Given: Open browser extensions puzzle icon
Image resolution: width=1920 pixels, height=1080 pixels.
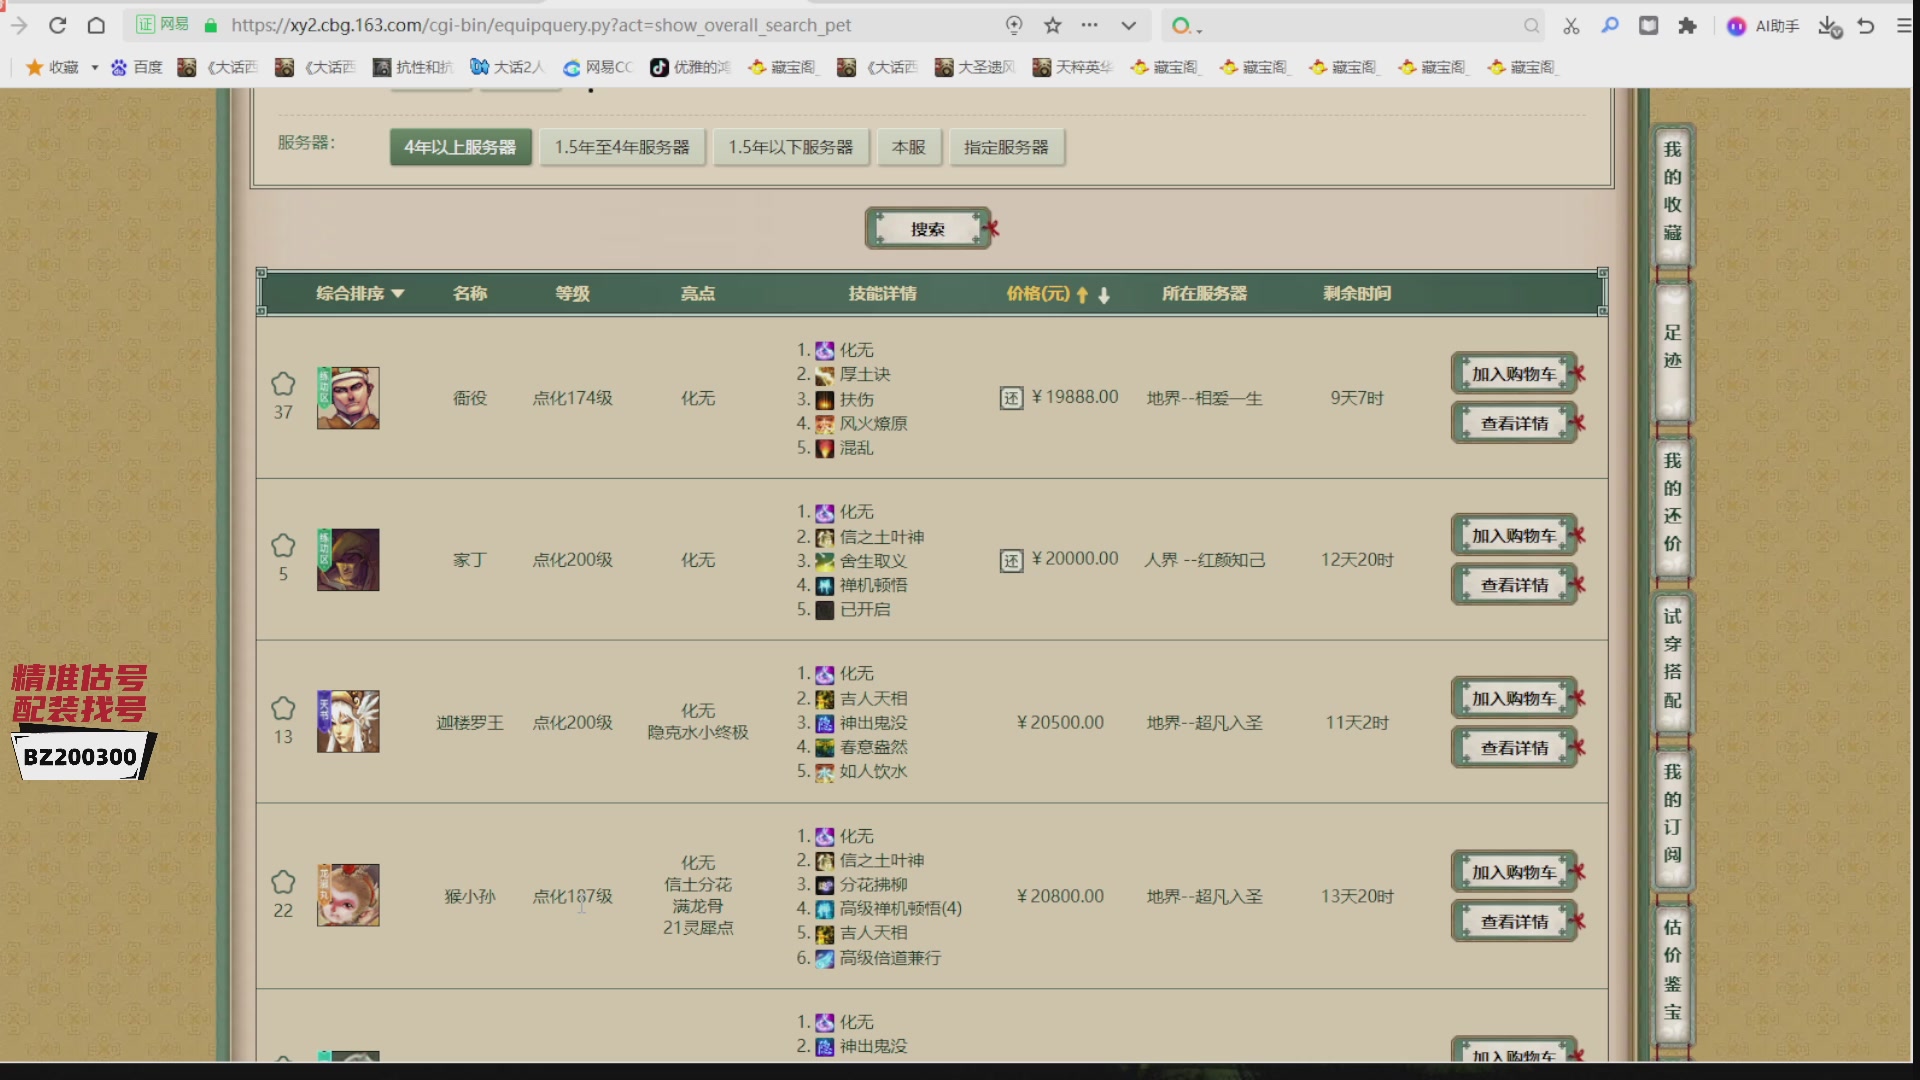Looking at the screenshot, I should pos(1687,26).
